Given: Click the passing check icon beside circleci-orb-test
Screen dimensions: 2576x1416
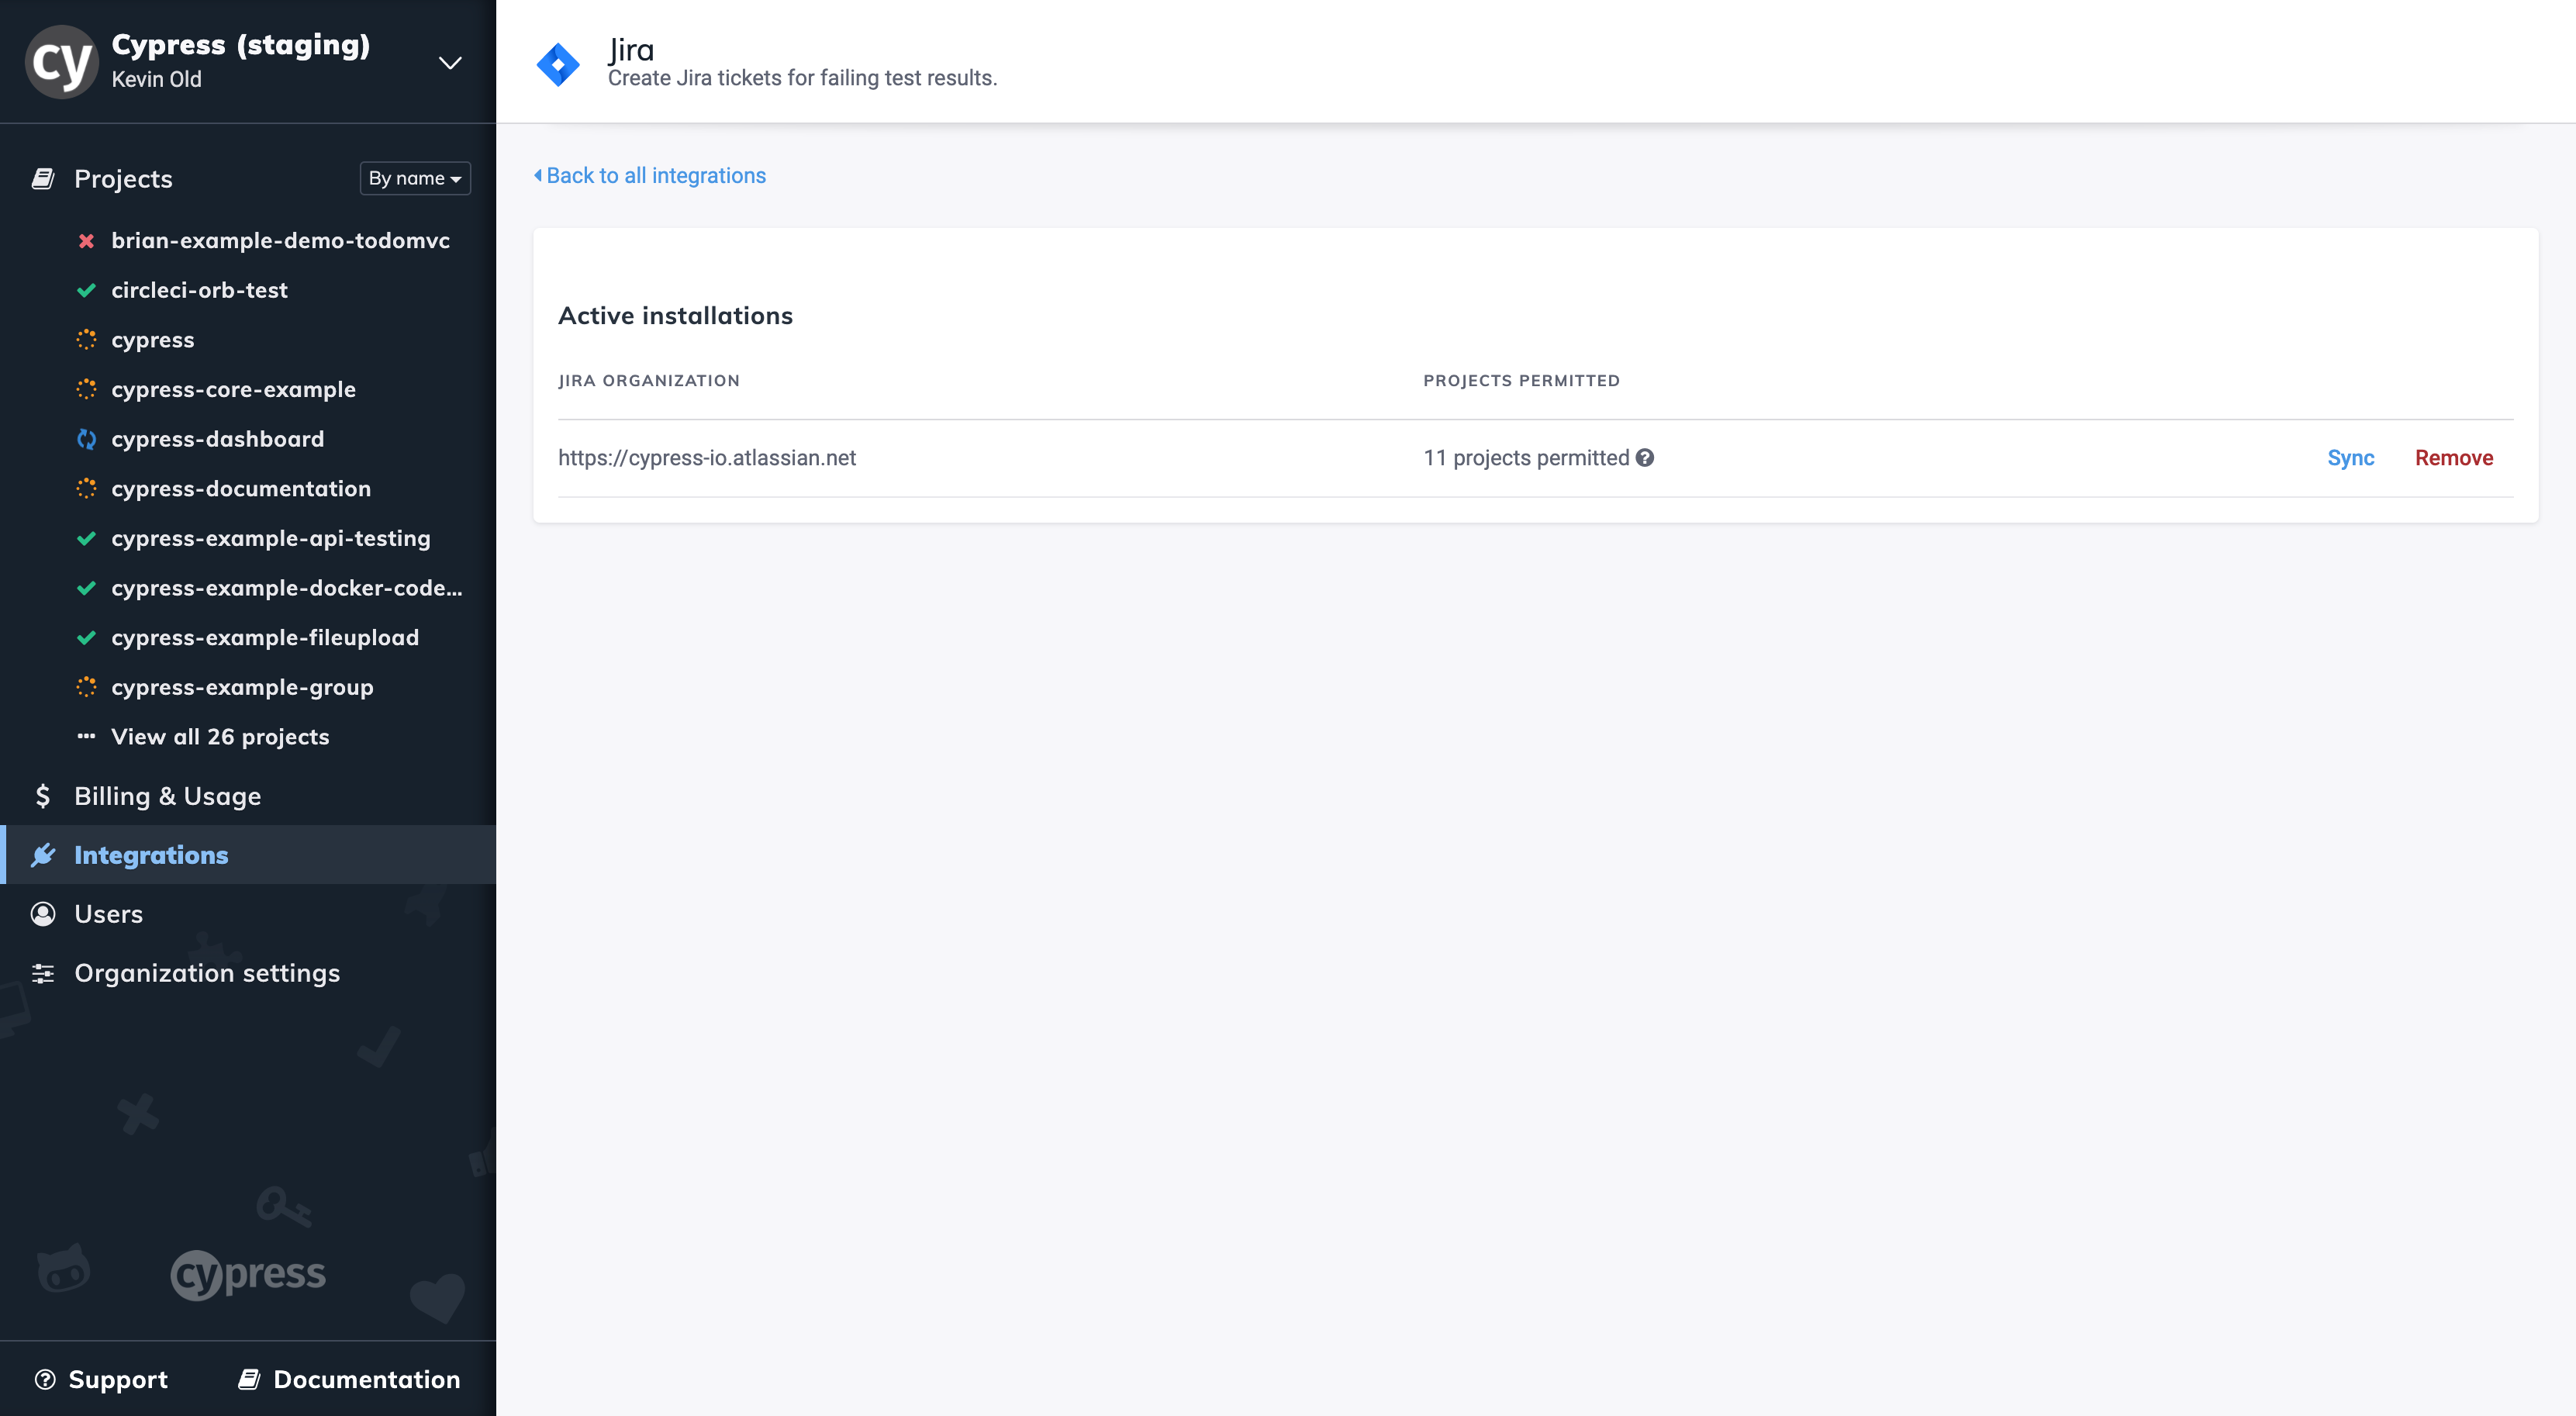Looking at the screenshot, I should click(x=87, y=289).
